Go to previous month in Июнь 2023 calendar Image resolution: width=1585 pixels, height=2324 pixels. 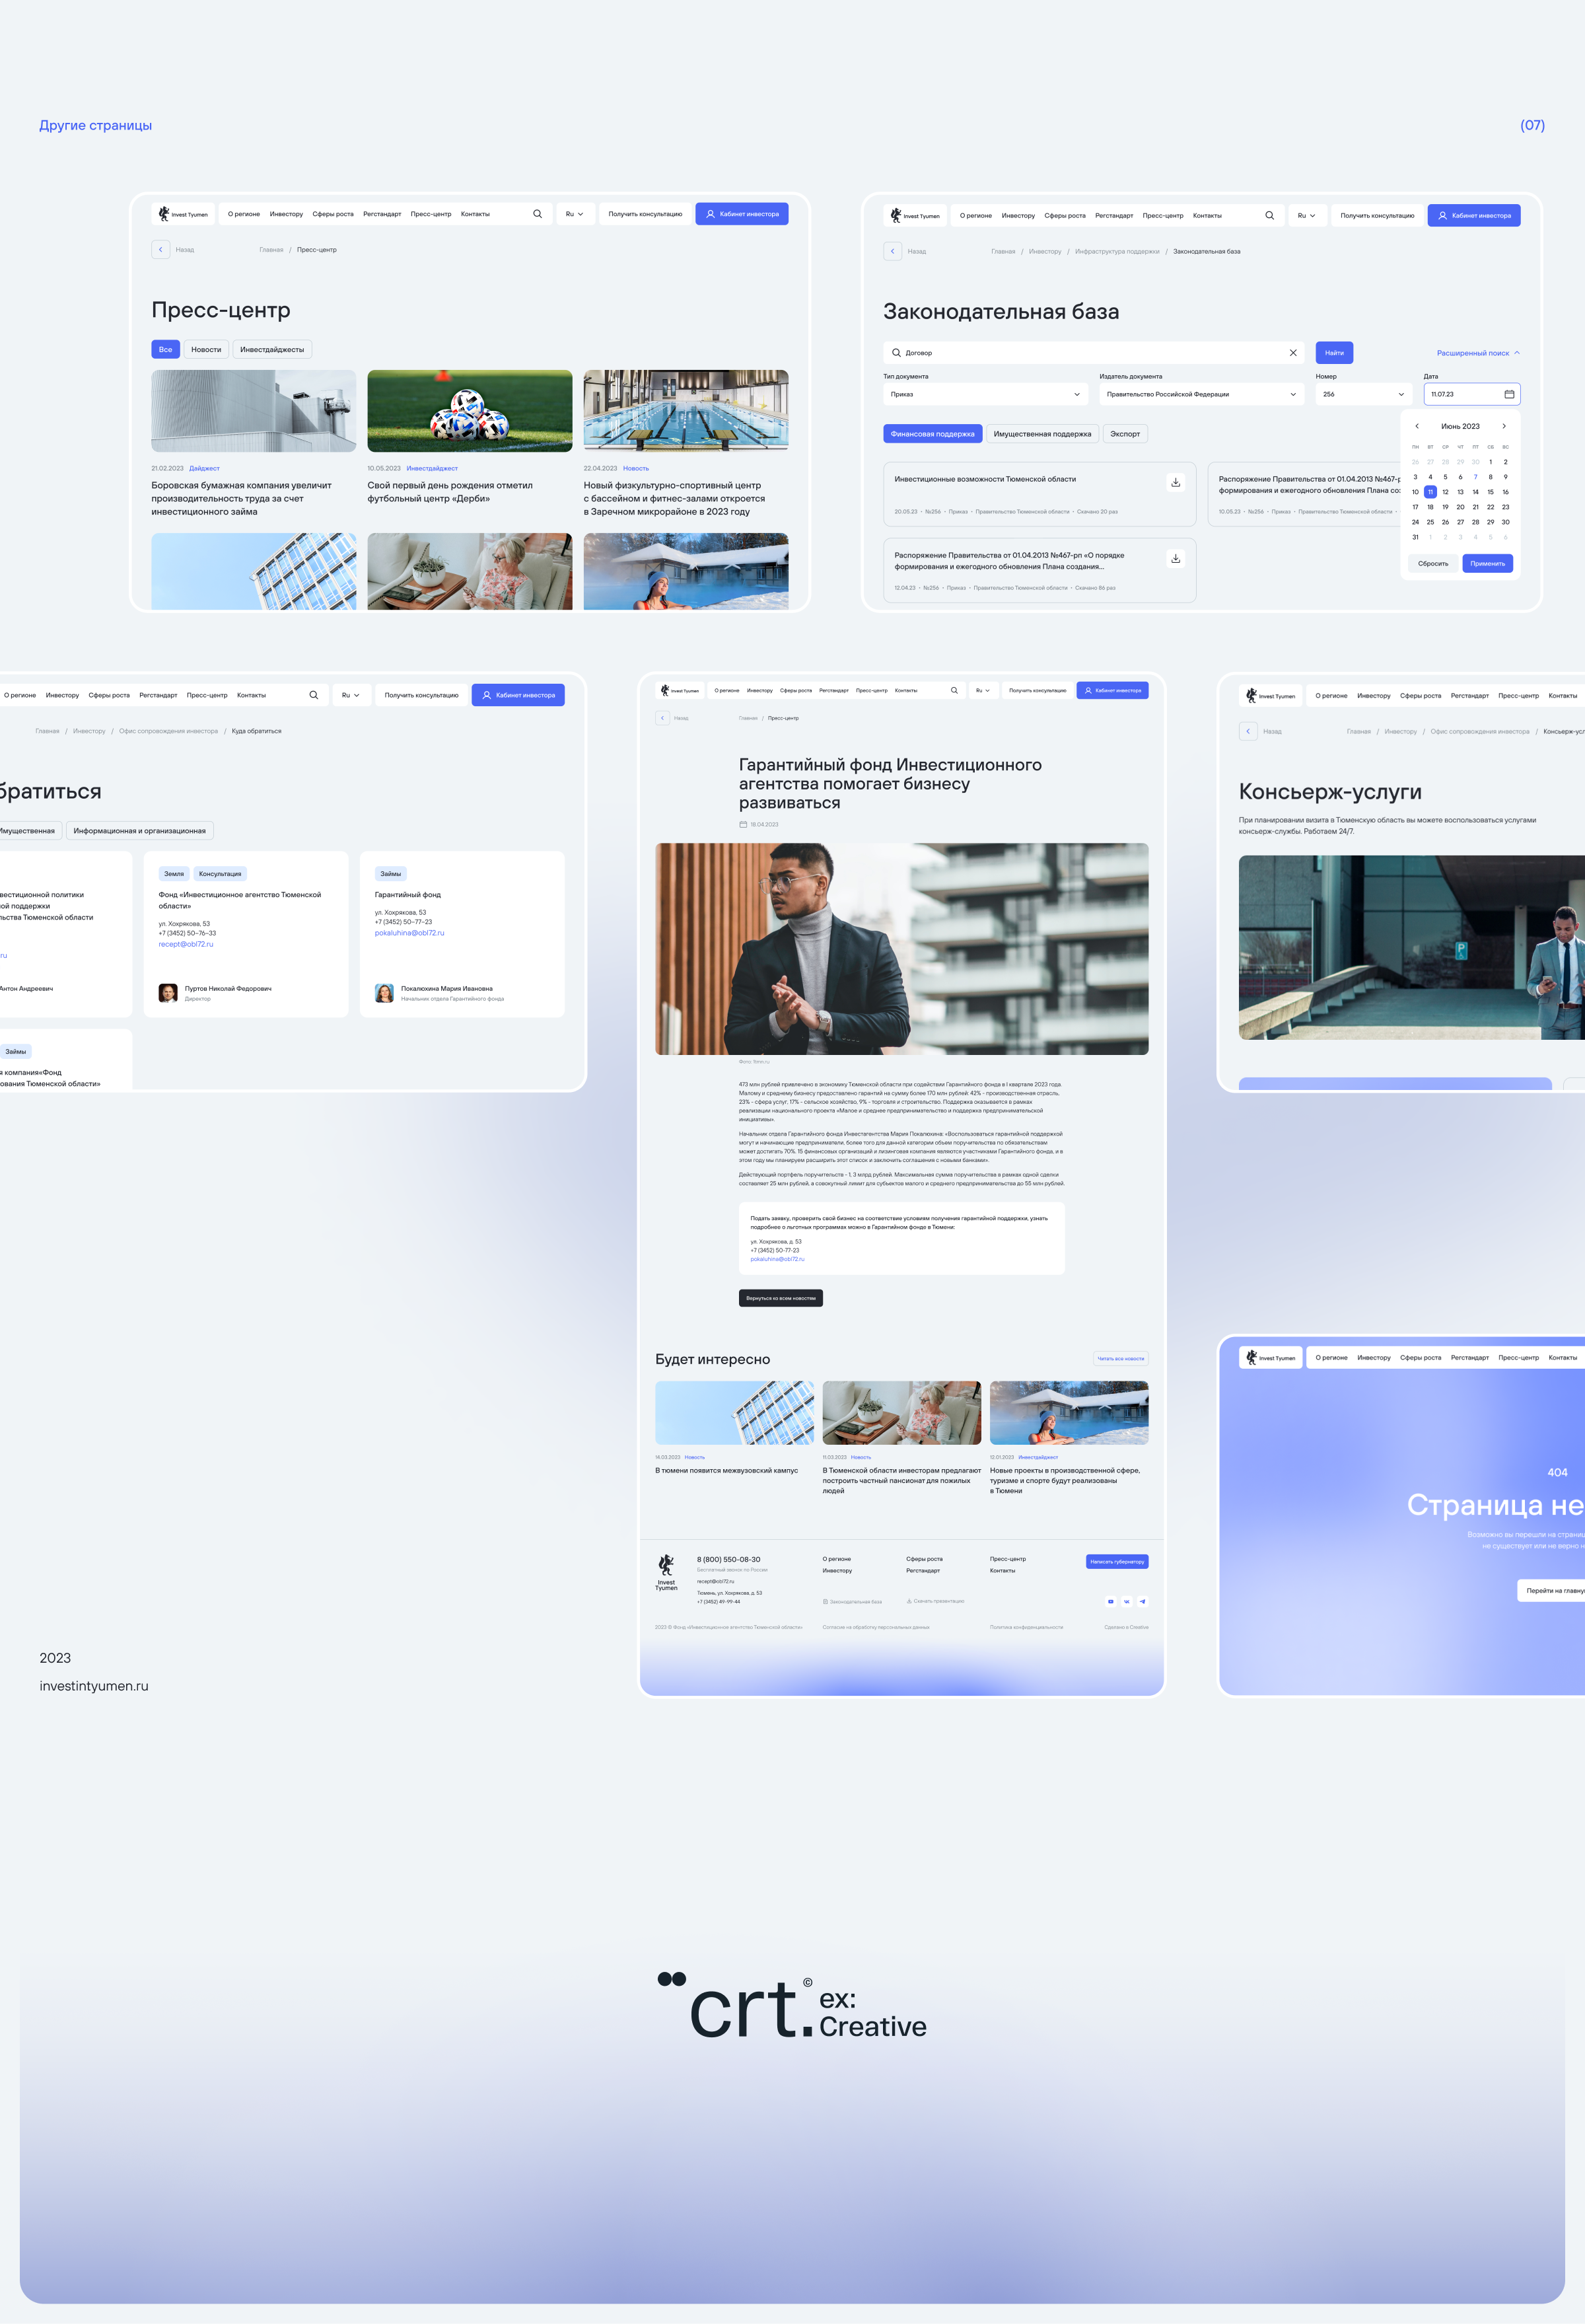[1416, 426]
